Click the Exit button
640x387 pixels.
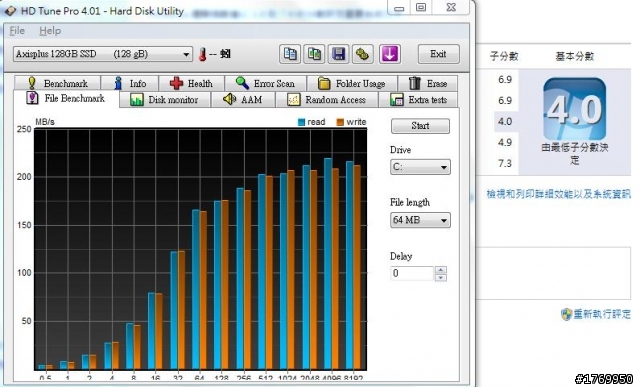coord(438,54)
